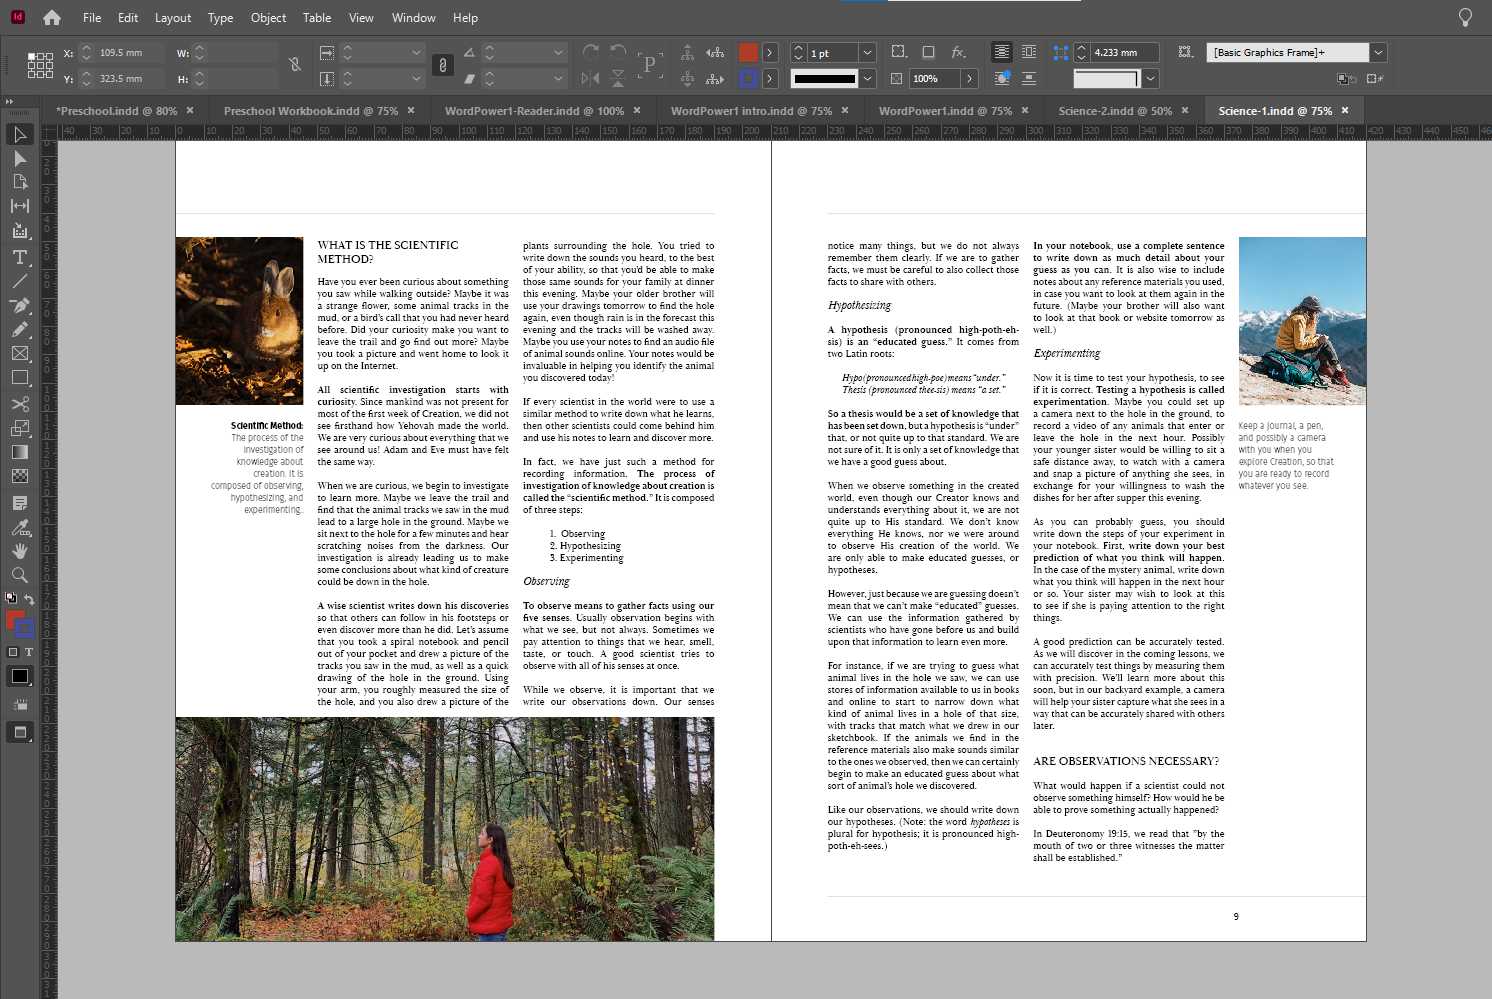Switch to the WordPower1-Reader.indd tab
This screenshot has width=1492, height=999.
tap(534, 110)
